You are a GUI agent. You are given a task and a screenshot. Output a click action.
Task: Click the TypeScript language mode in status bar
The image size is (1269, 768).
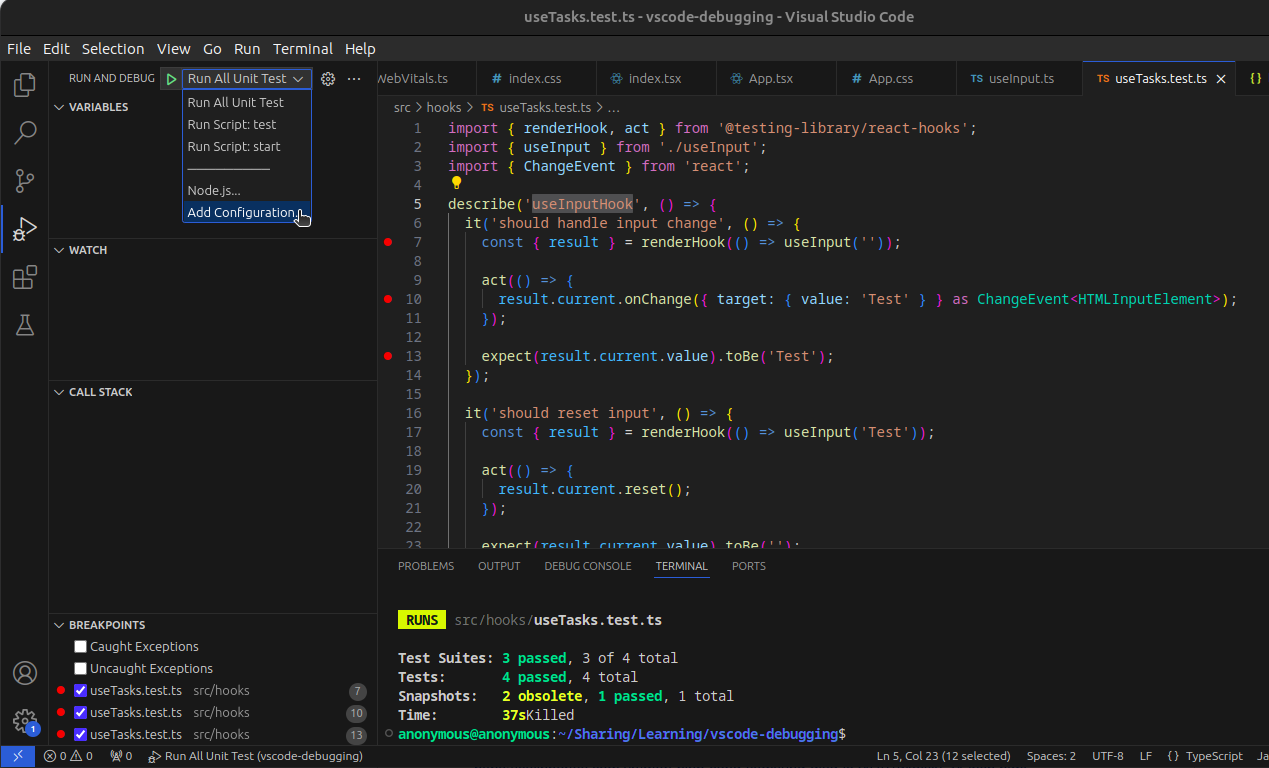(1212, 756)
